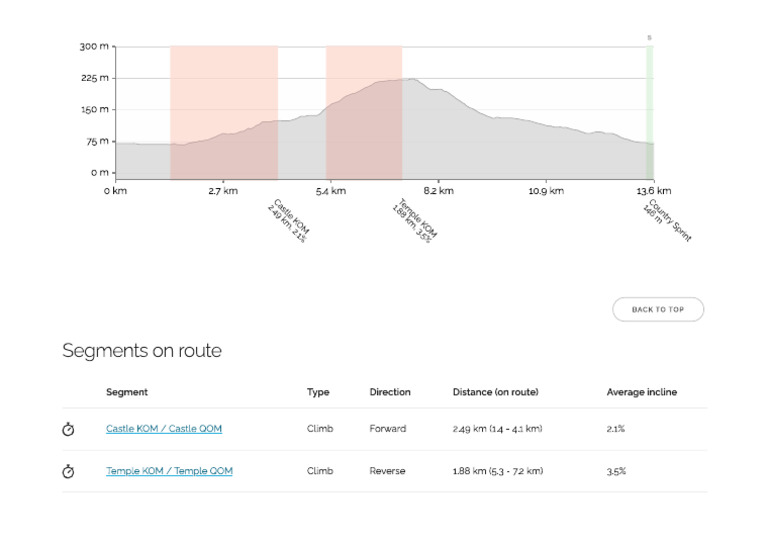This screenshot has height=543, width=768.
Task: Click the green Country Sprint band on the chart
Action: (650, 110)
